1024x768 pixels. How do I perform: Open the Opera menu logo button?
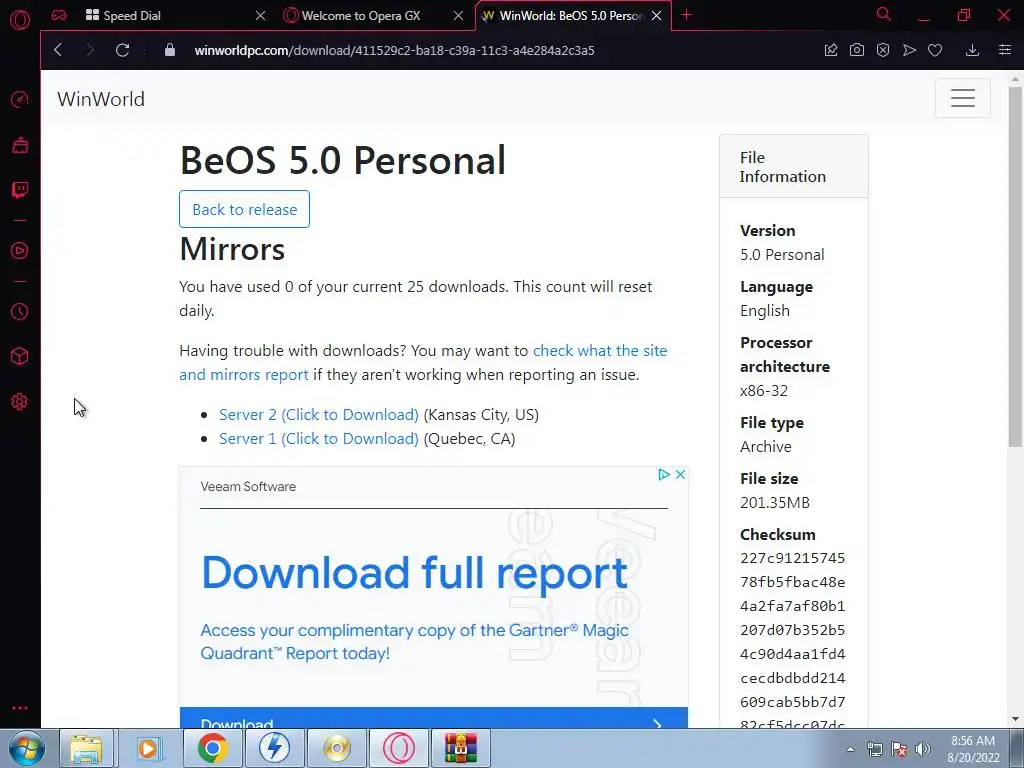[x=20, y=20]
